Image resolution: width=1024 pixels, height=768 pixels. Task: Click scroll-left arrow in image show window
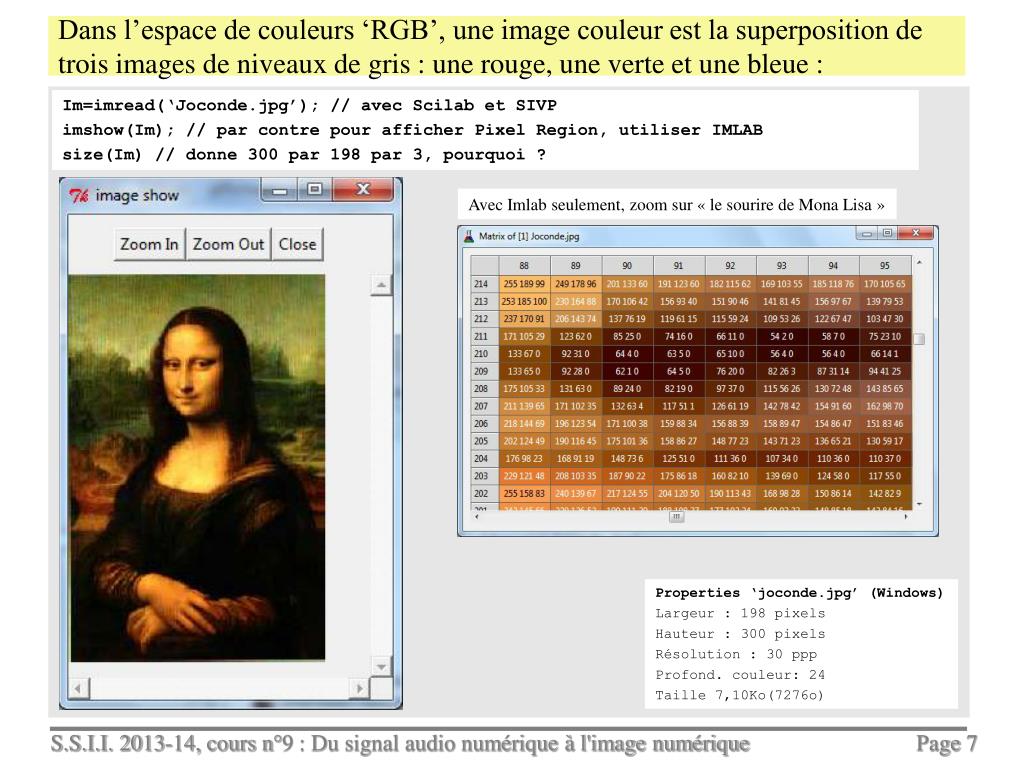coord(79,688)
